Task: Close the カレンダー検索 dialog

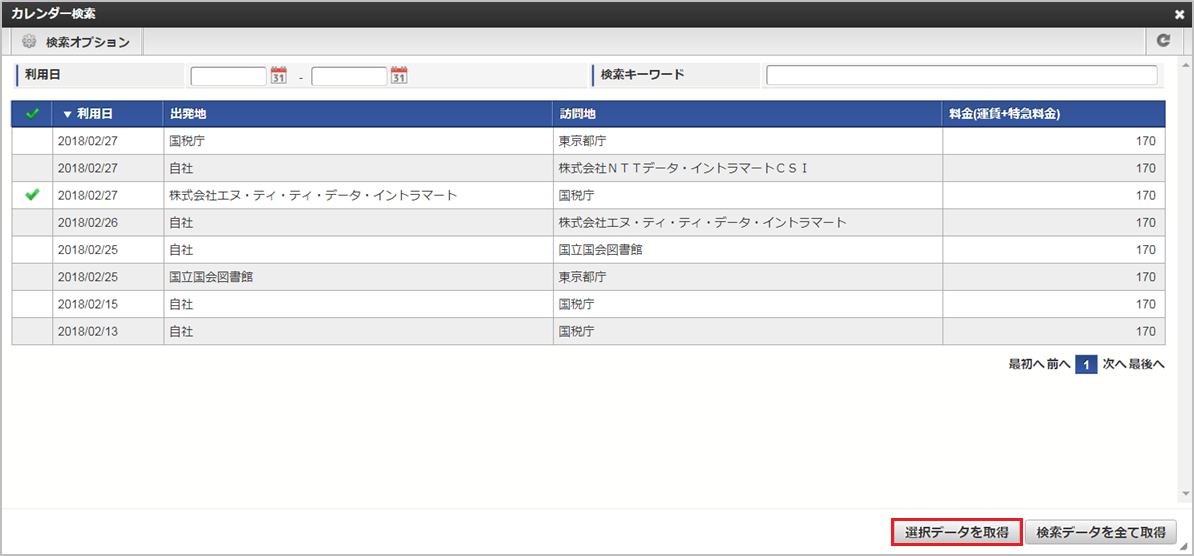Action: click(1180, 14)
